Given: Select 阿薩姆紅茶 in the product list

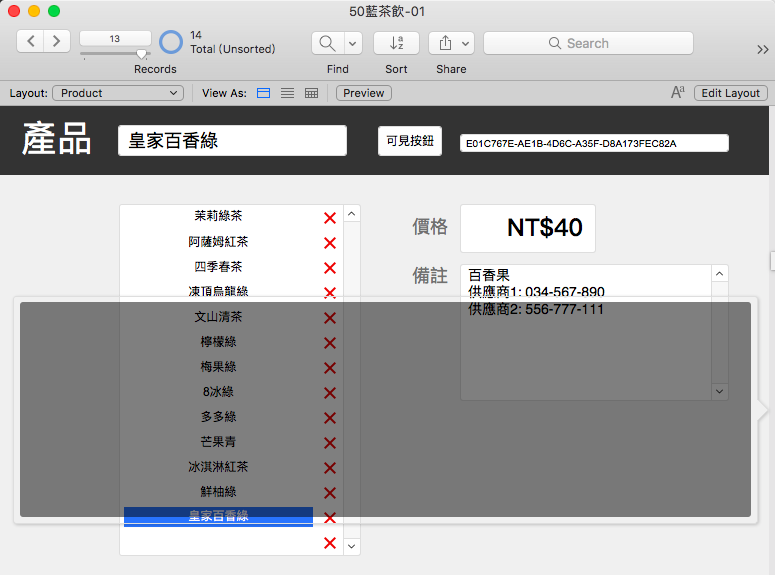Looking at the screenshot, I should point(218,242).
